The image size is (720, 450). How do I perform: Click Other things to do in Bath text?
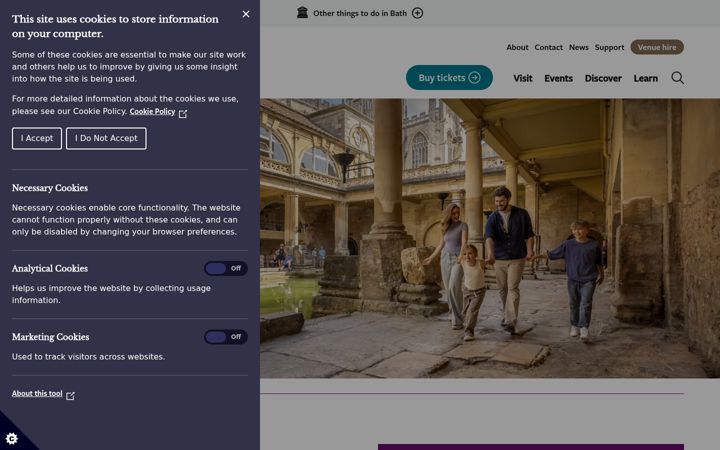[360, 13]
